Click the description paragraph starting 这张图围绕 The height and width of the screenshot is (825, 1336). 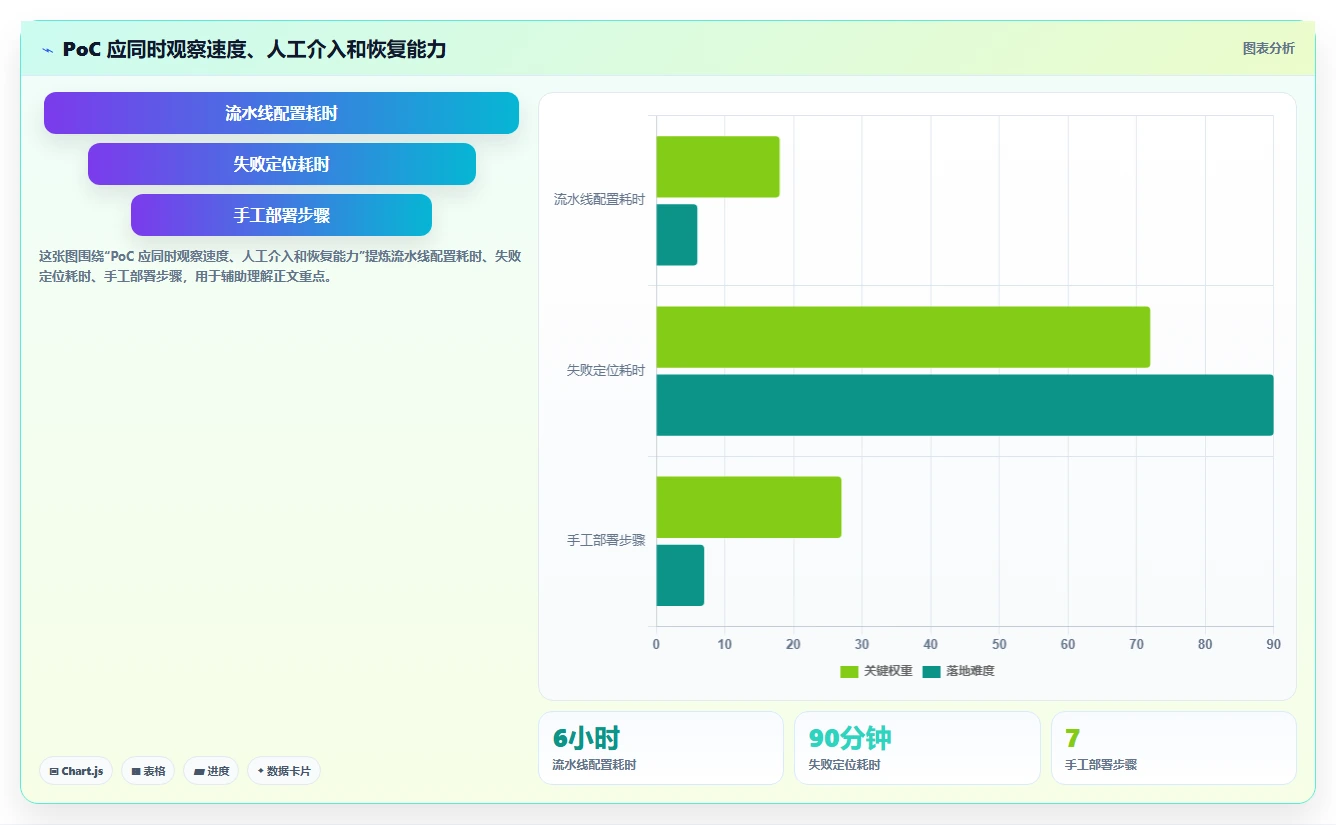pyautogui.click(x=280, y=266)
